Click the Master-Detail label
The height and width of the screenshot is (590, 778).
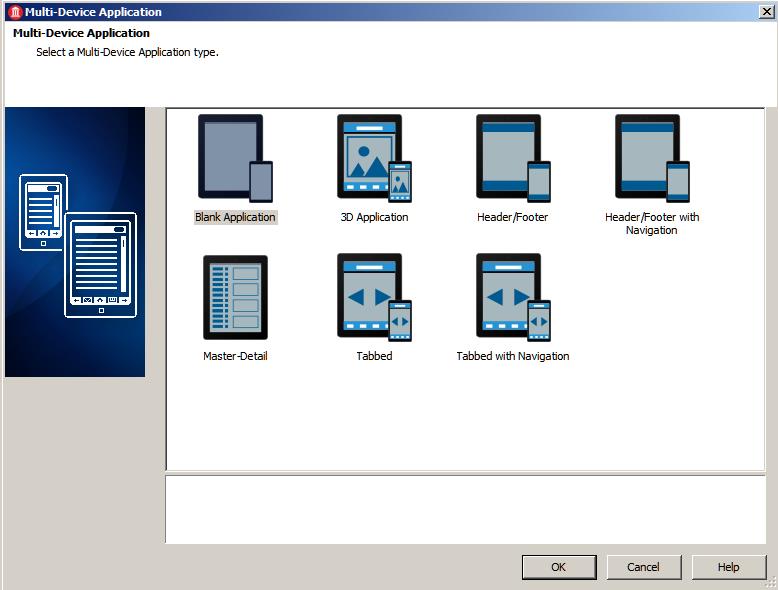tap(235, 356)
